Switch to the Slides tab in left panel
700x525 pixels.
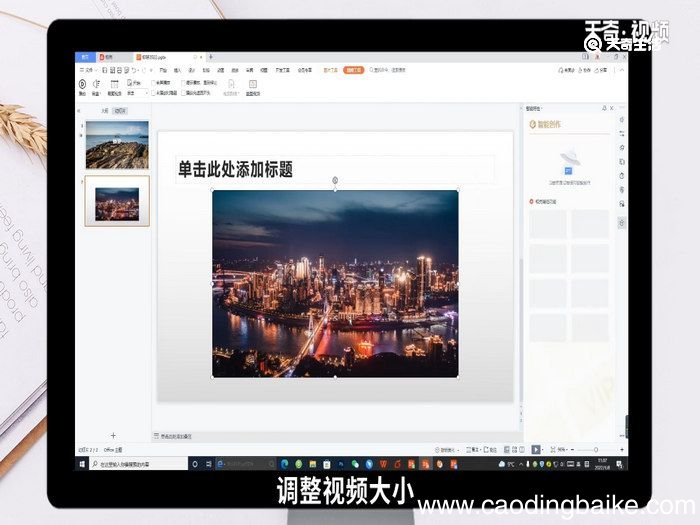click(120, 110)
